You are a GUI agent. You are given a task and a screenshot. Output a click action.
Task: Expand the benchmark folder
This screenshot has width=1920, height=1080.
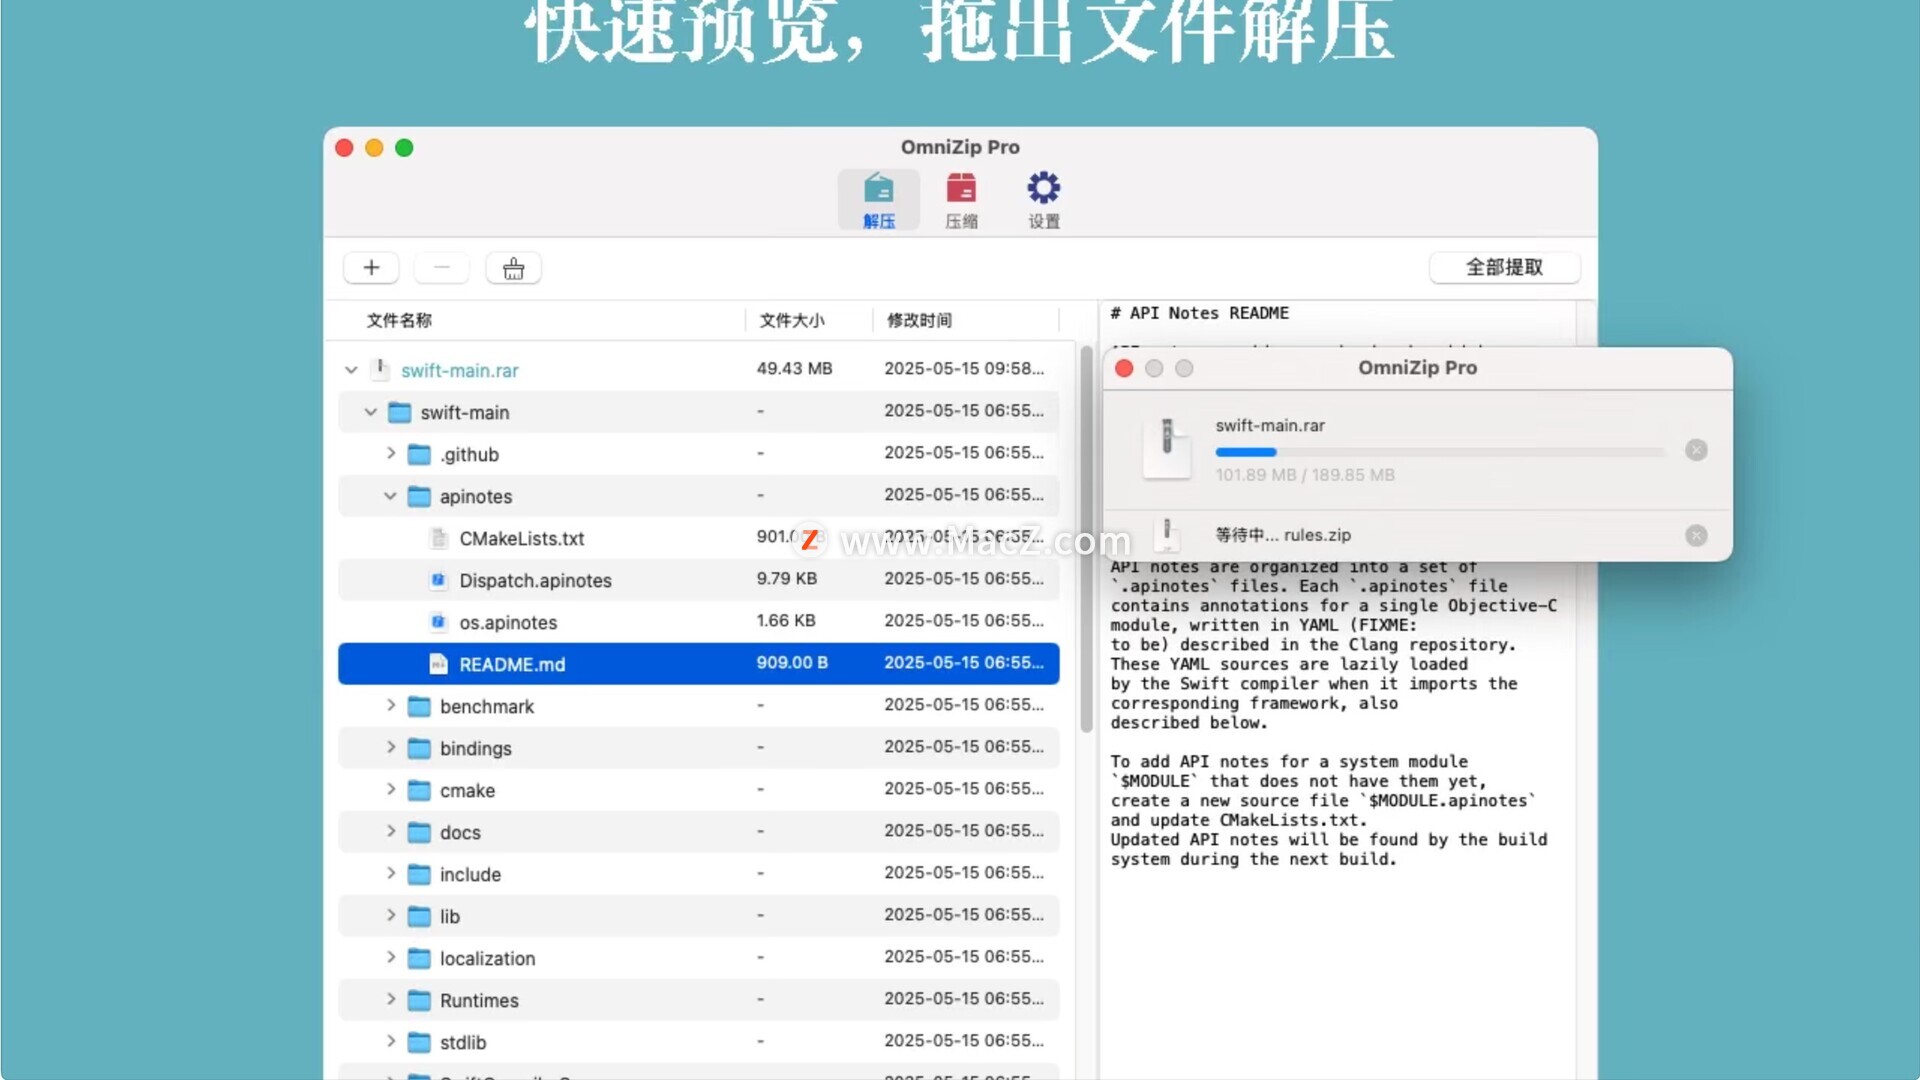(x=391, y=706)
